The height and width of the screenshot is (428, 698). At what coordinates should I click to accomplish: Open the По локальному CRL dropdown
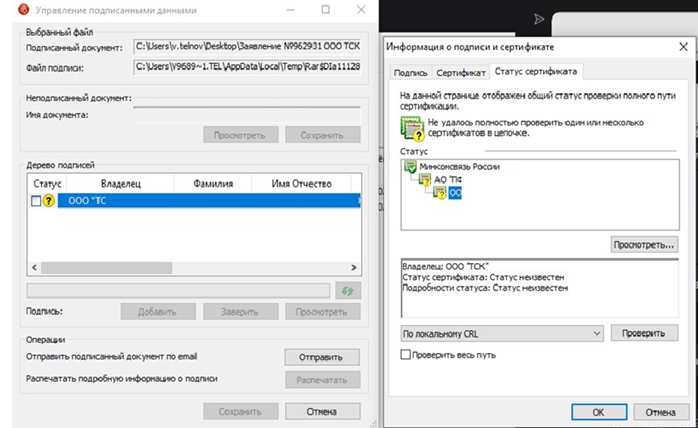click(x=501, y=332)
